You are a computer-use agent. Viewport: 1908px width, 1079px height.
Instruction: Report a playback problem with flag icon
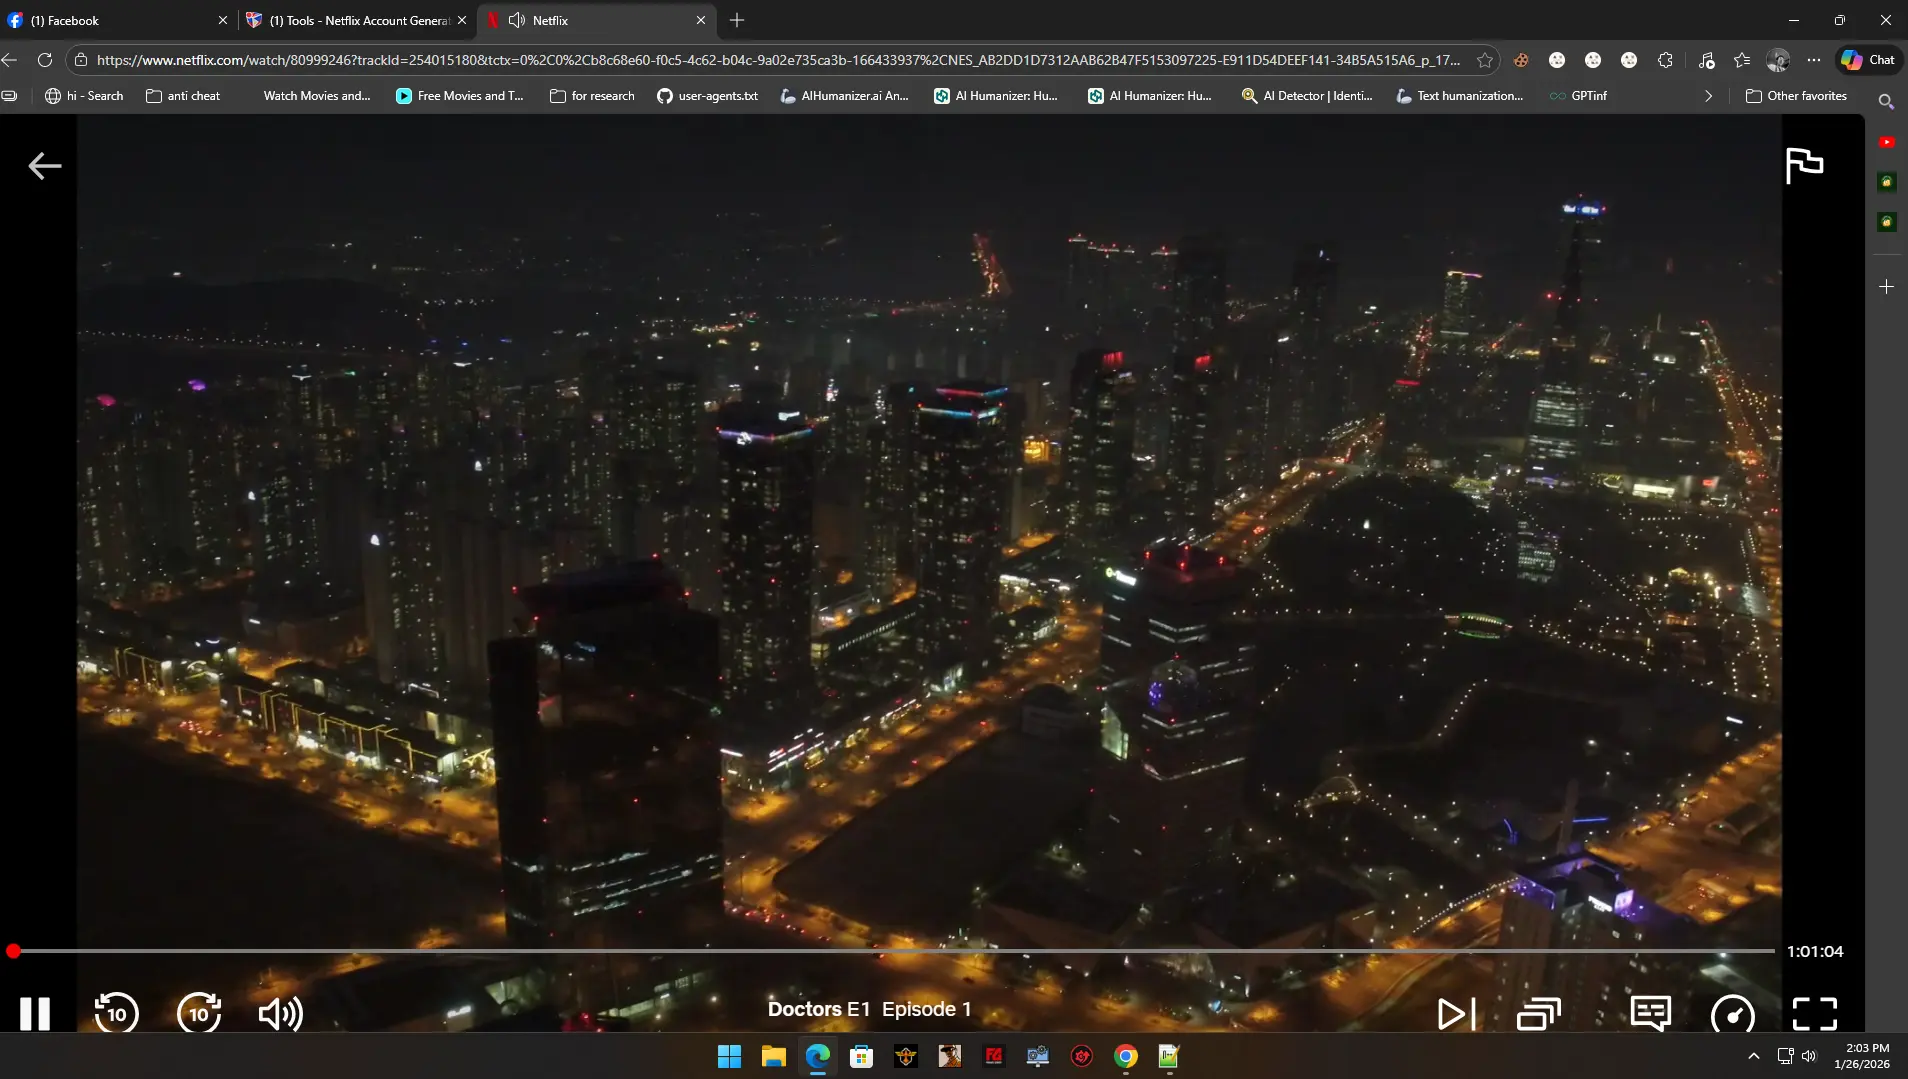1804,165
